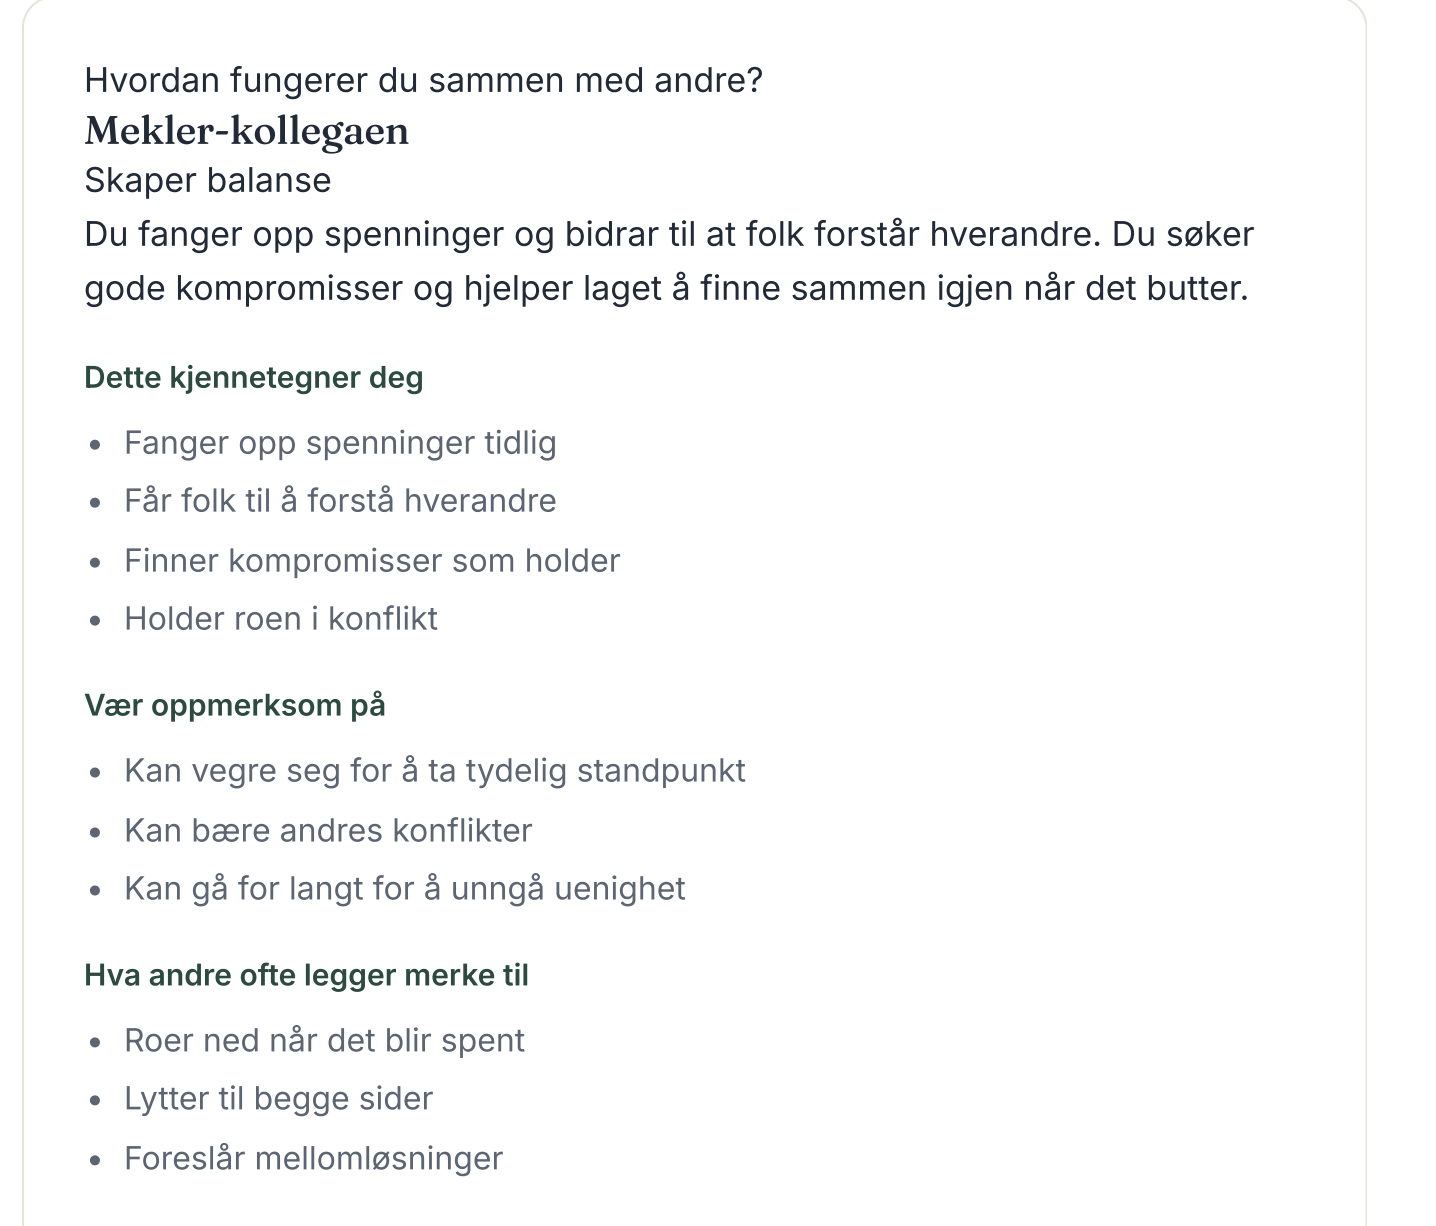Viewport: 1436px width, 1226px height.
Task: Click the item 'Roer ned når det blir spent'
Action: click(324, 1041)
